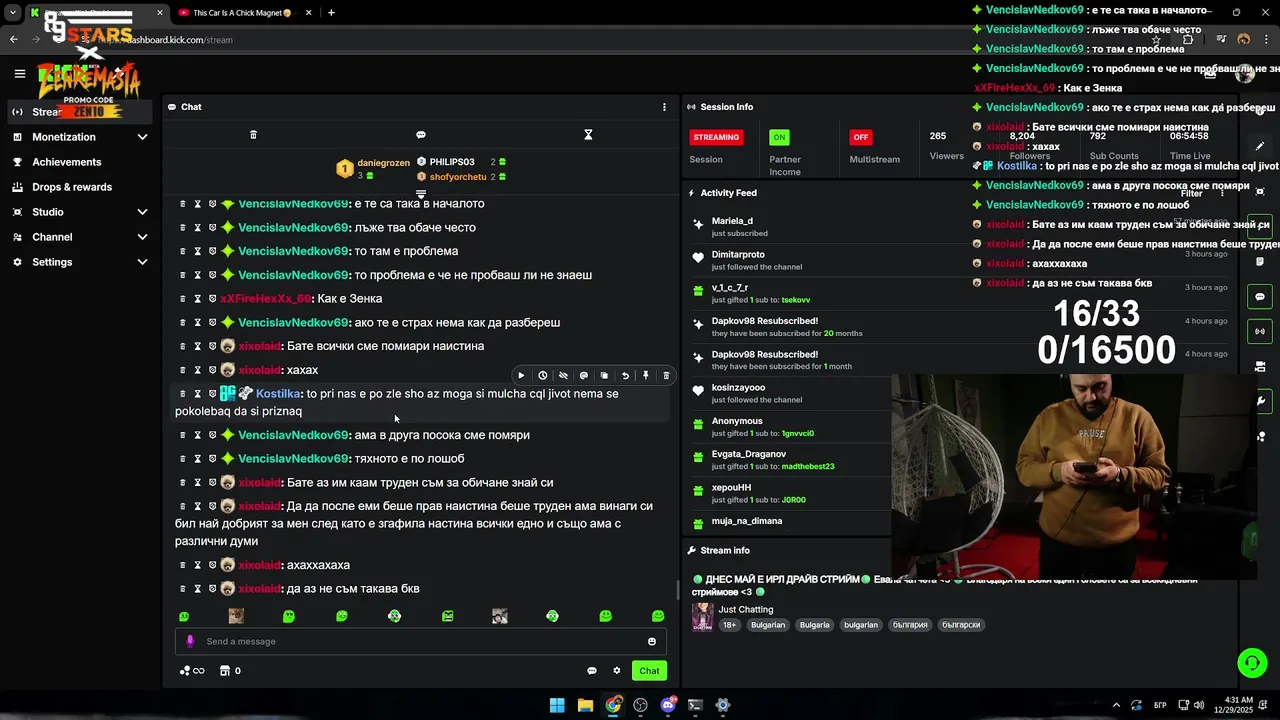Click green Chat send button
Image resolution: width=1280 pixels, height=720 pixels.
click(650, 671)
